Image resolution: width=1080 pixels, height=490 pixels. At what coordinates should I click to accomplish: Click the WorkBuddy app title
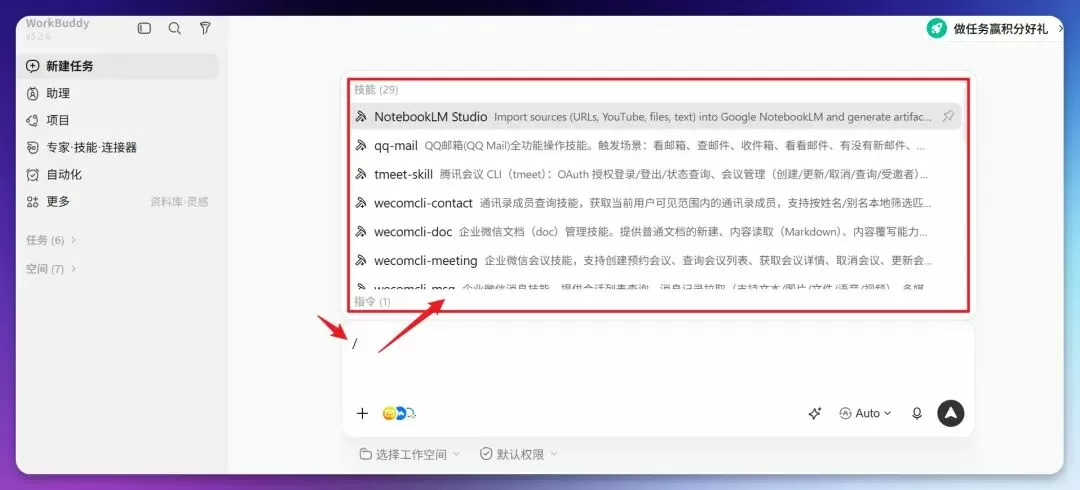coord(58,23)
